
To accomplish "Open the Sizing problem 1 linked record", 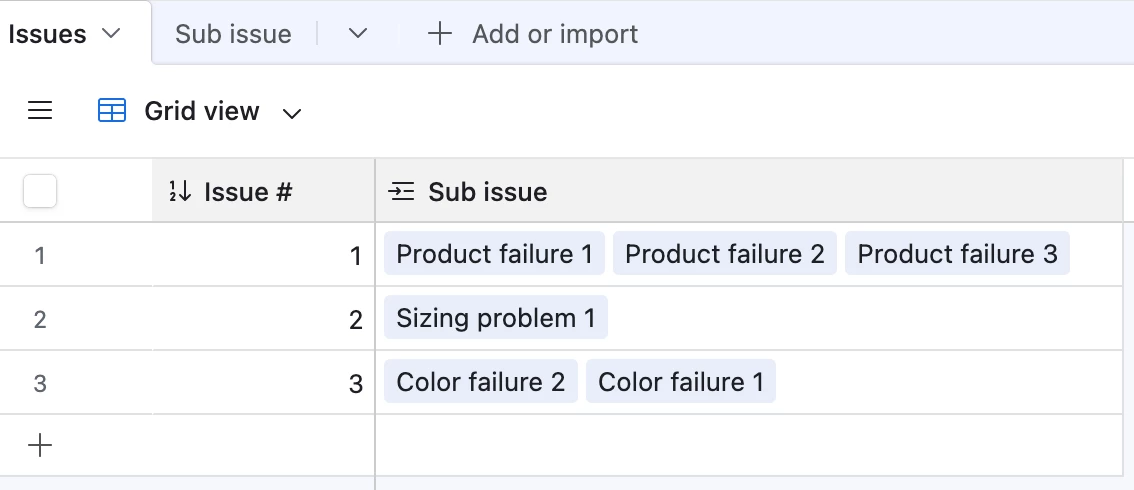I will pyautogui.click(x=495, y=318).
